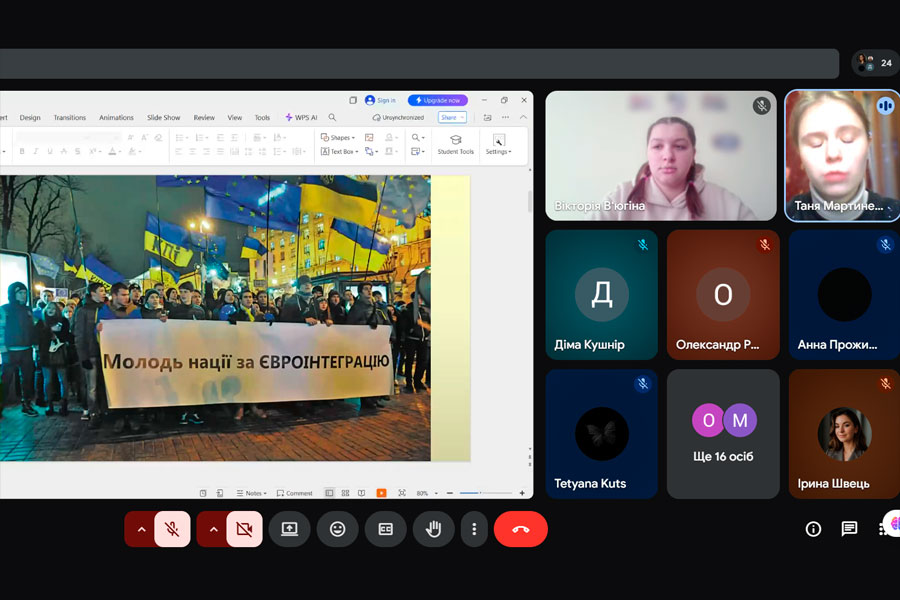This screenshot has height=600, width=900.
Task: Click the Upgrade now button
Action: click(x=438, y=100)
